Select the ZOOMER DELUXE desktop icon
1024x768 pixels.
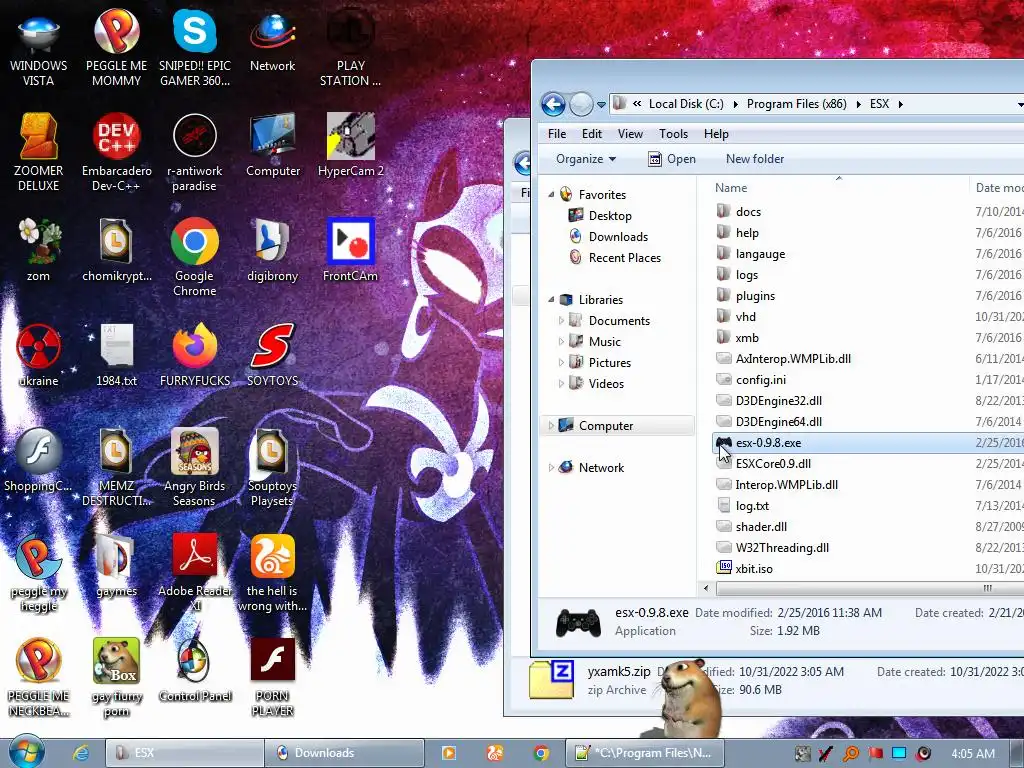tap(38, 152)
